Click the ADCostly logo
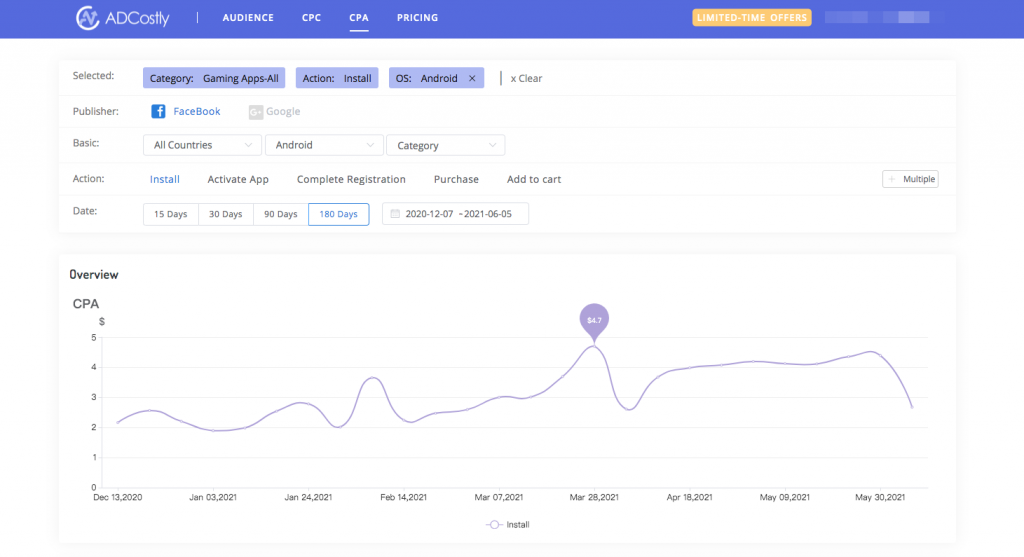1024x557 pixels. tap(122, 18)
